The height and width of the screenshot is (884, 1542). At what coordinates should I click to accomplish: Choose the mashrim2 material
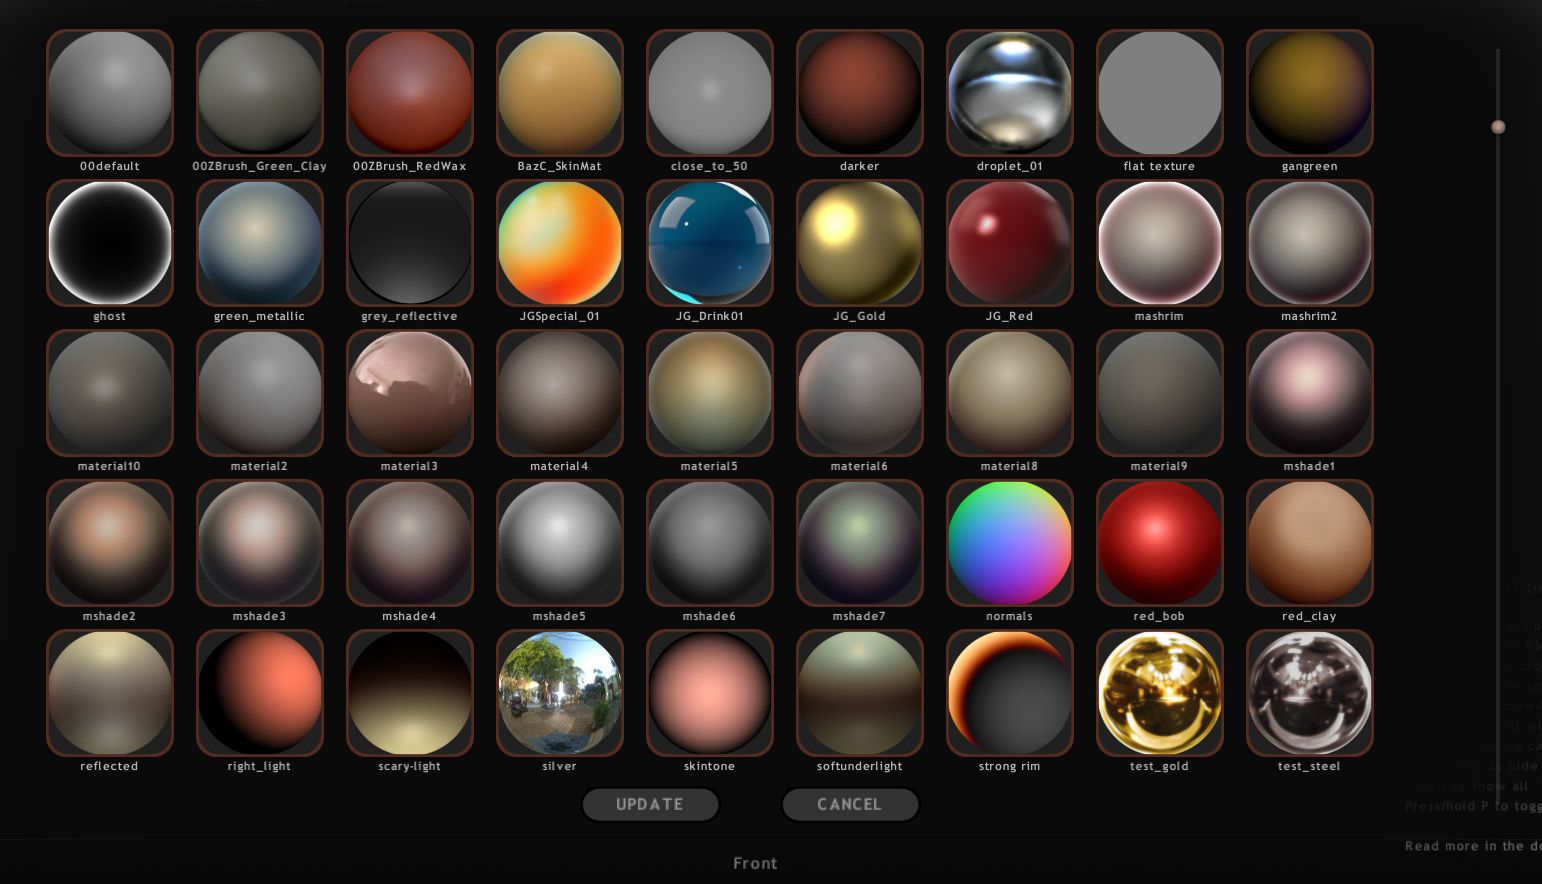pos(1310,243)
